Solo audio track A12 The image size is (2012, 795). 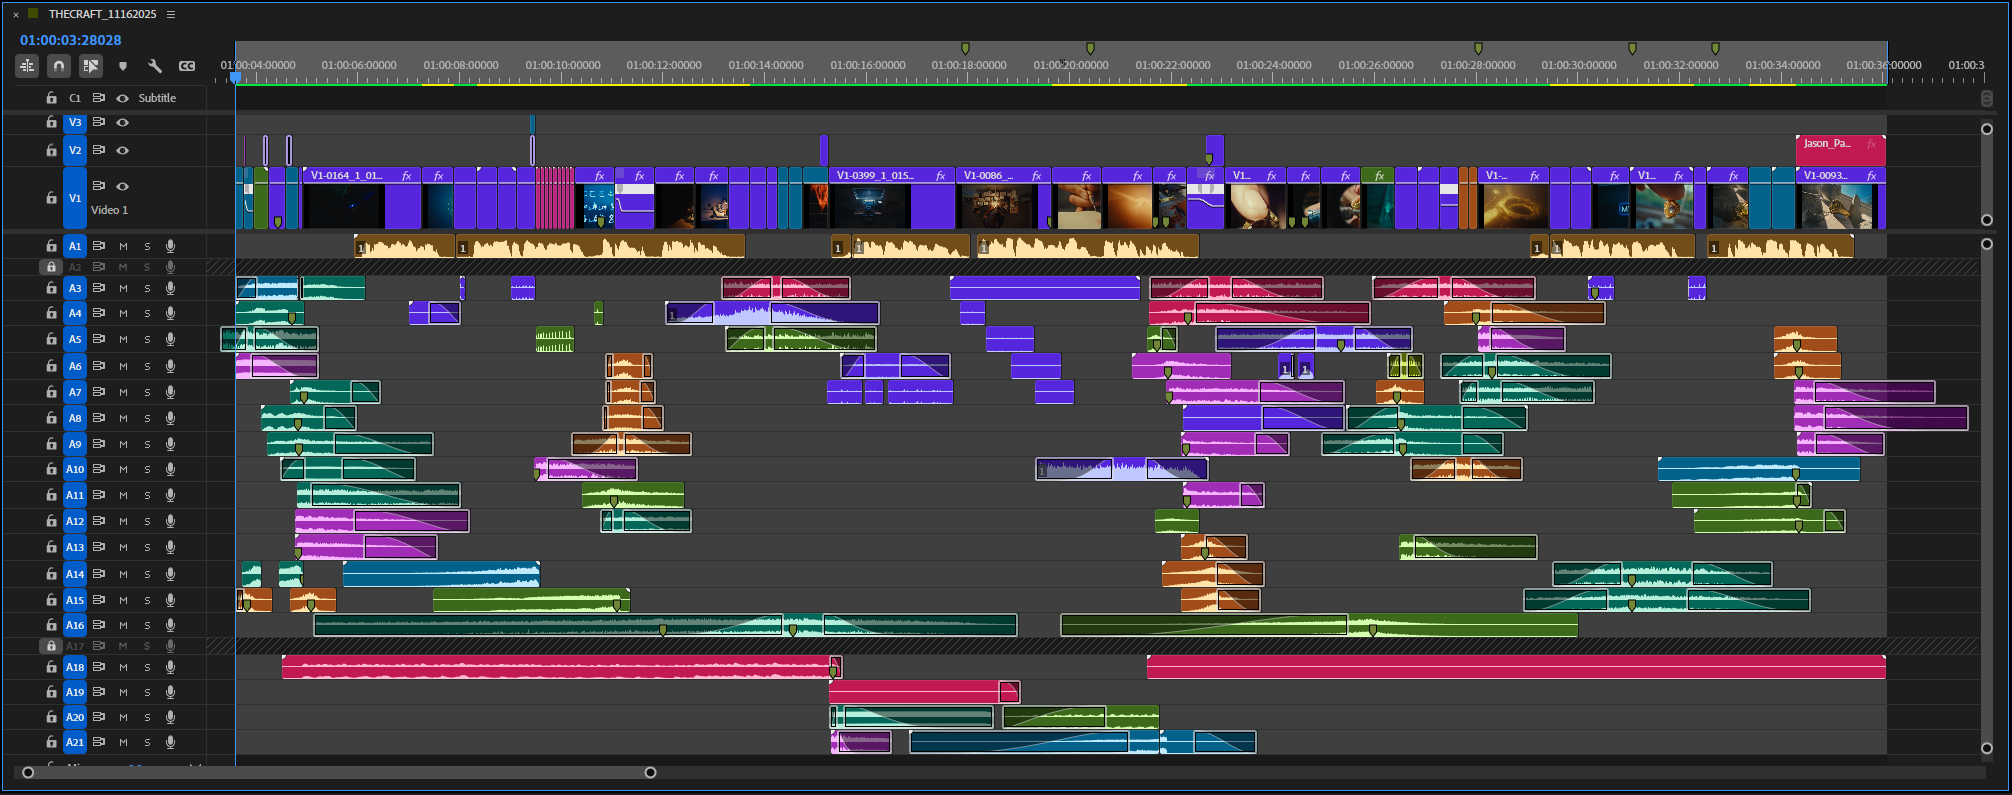pos(147,521)
